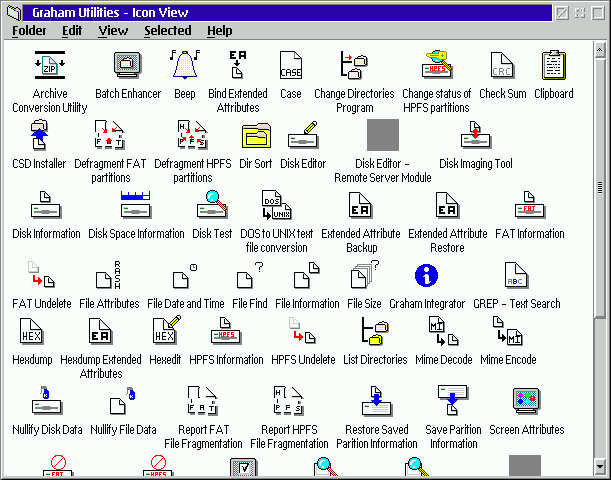This screenshot has width=611, height=480.
Task: Open the Graham Integrator info icon
Action: [x=426, y=276]
